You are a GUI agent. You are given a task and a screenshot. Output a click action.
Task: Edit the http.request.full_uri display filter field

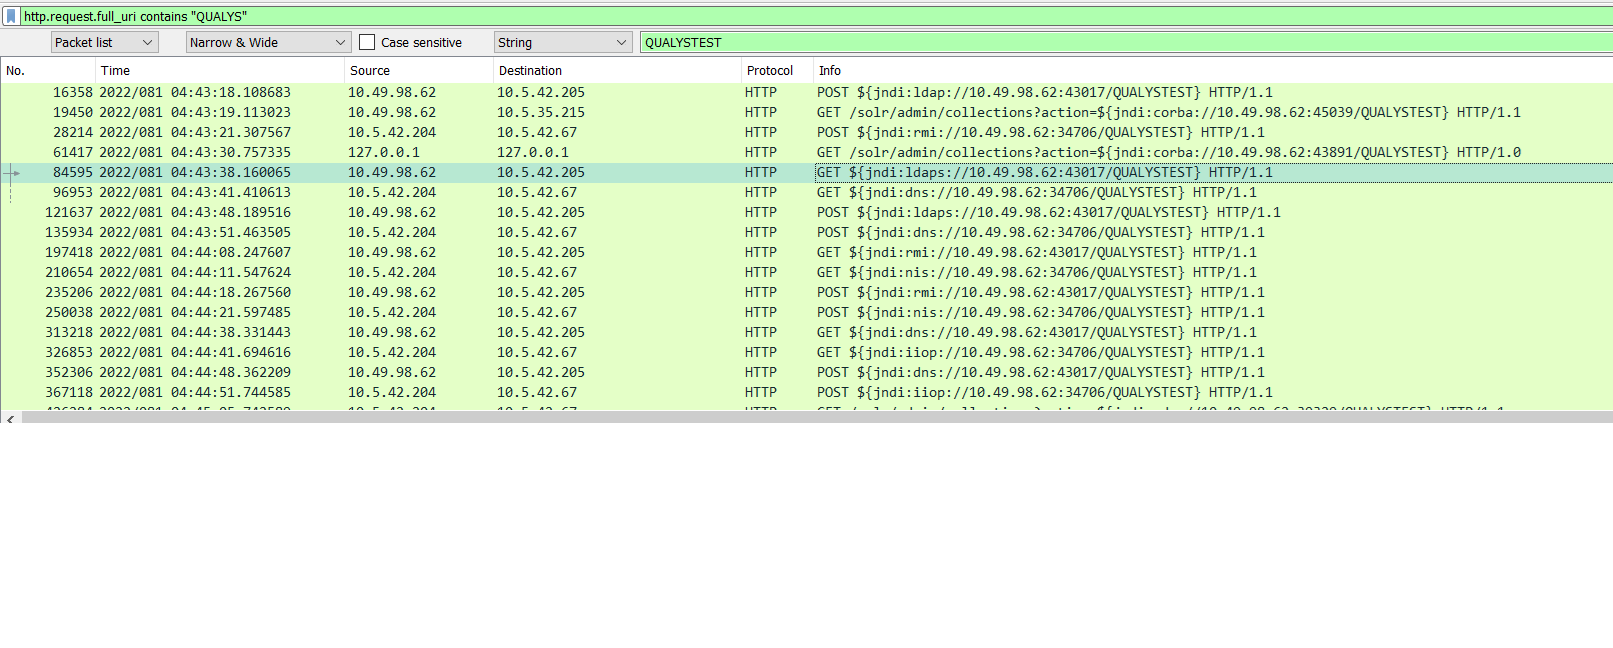coord(815,16)
